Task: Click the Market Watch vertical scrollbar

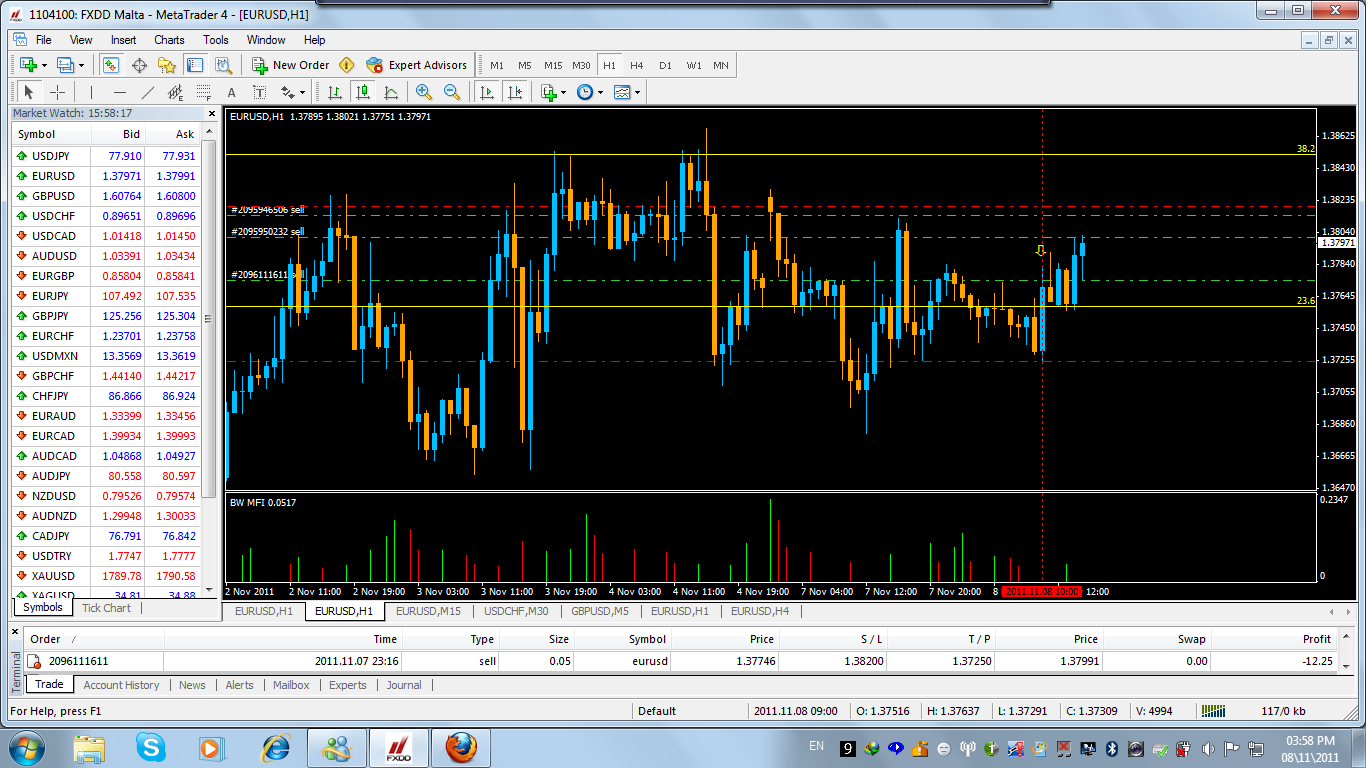Action: pyautogui.click(x=209, y=320)
